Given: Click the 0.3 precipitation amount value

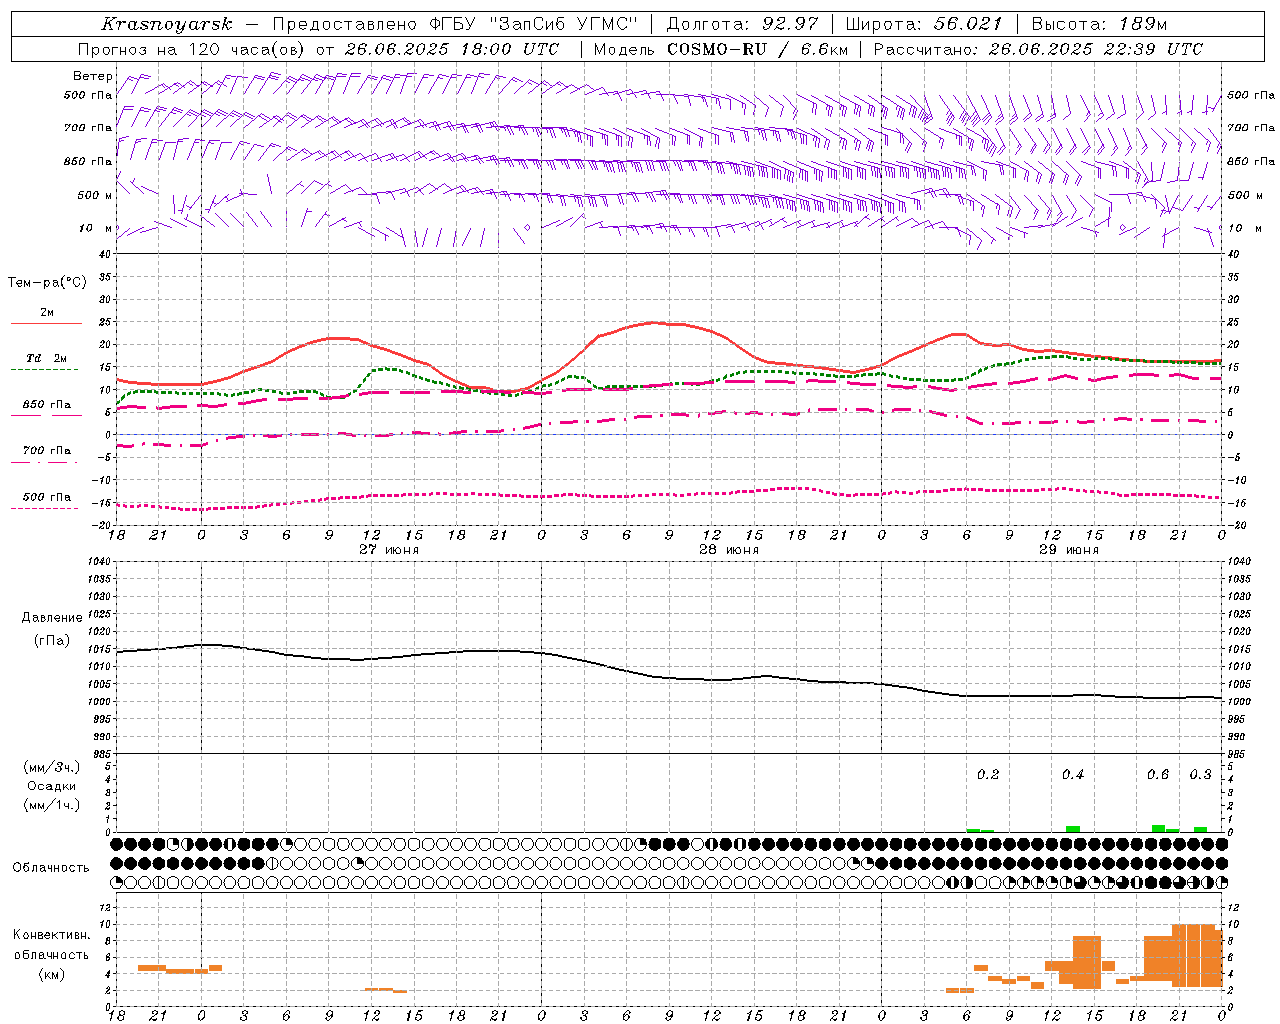Looking at the screenshot, I should [x=1201, y=775].
